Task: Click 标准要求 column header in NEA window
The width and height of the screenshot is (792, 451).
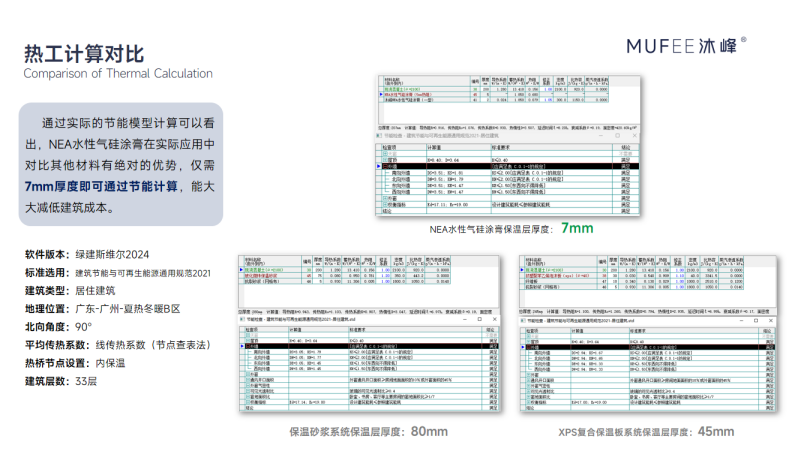Action: pos(552,147)
